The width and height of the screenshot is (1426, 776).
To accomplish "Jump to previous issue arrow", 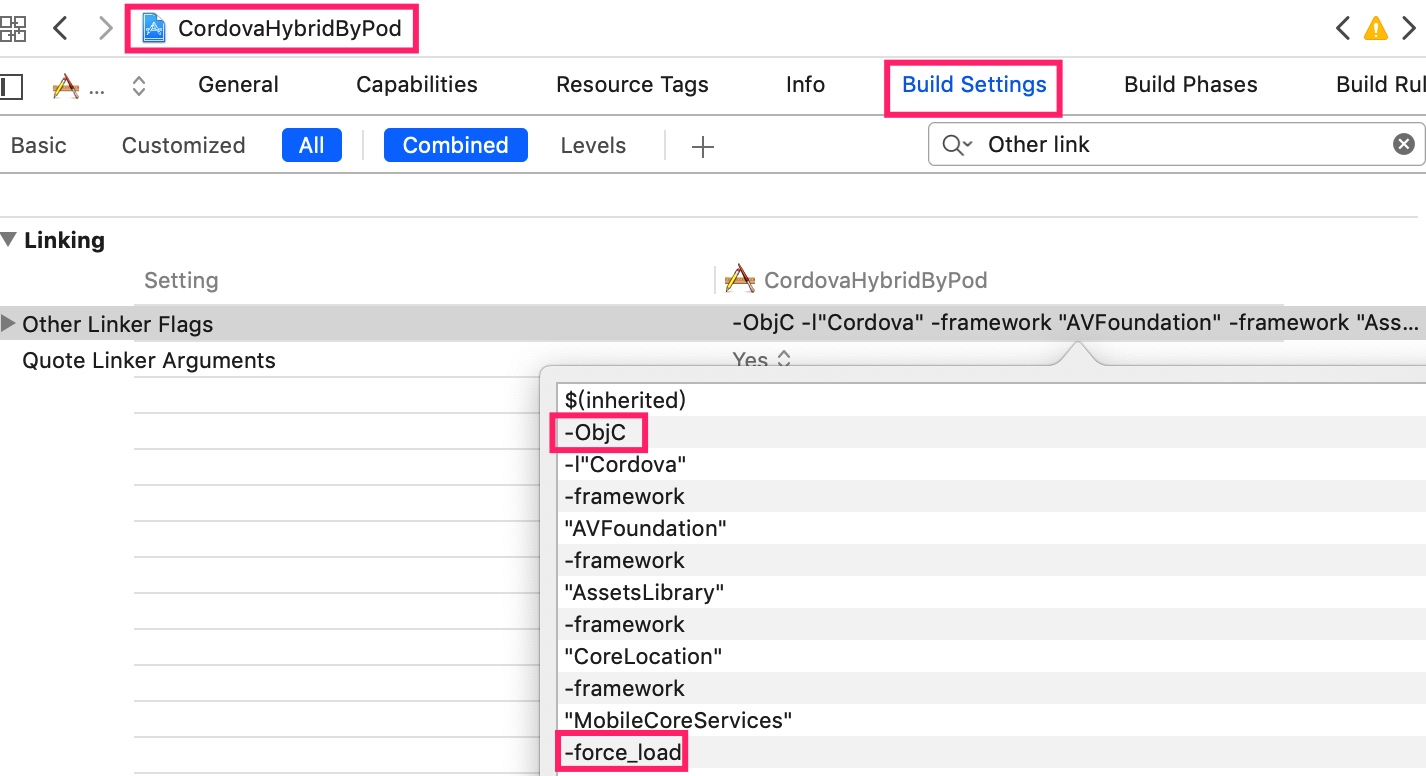I will coord(1343,28).
